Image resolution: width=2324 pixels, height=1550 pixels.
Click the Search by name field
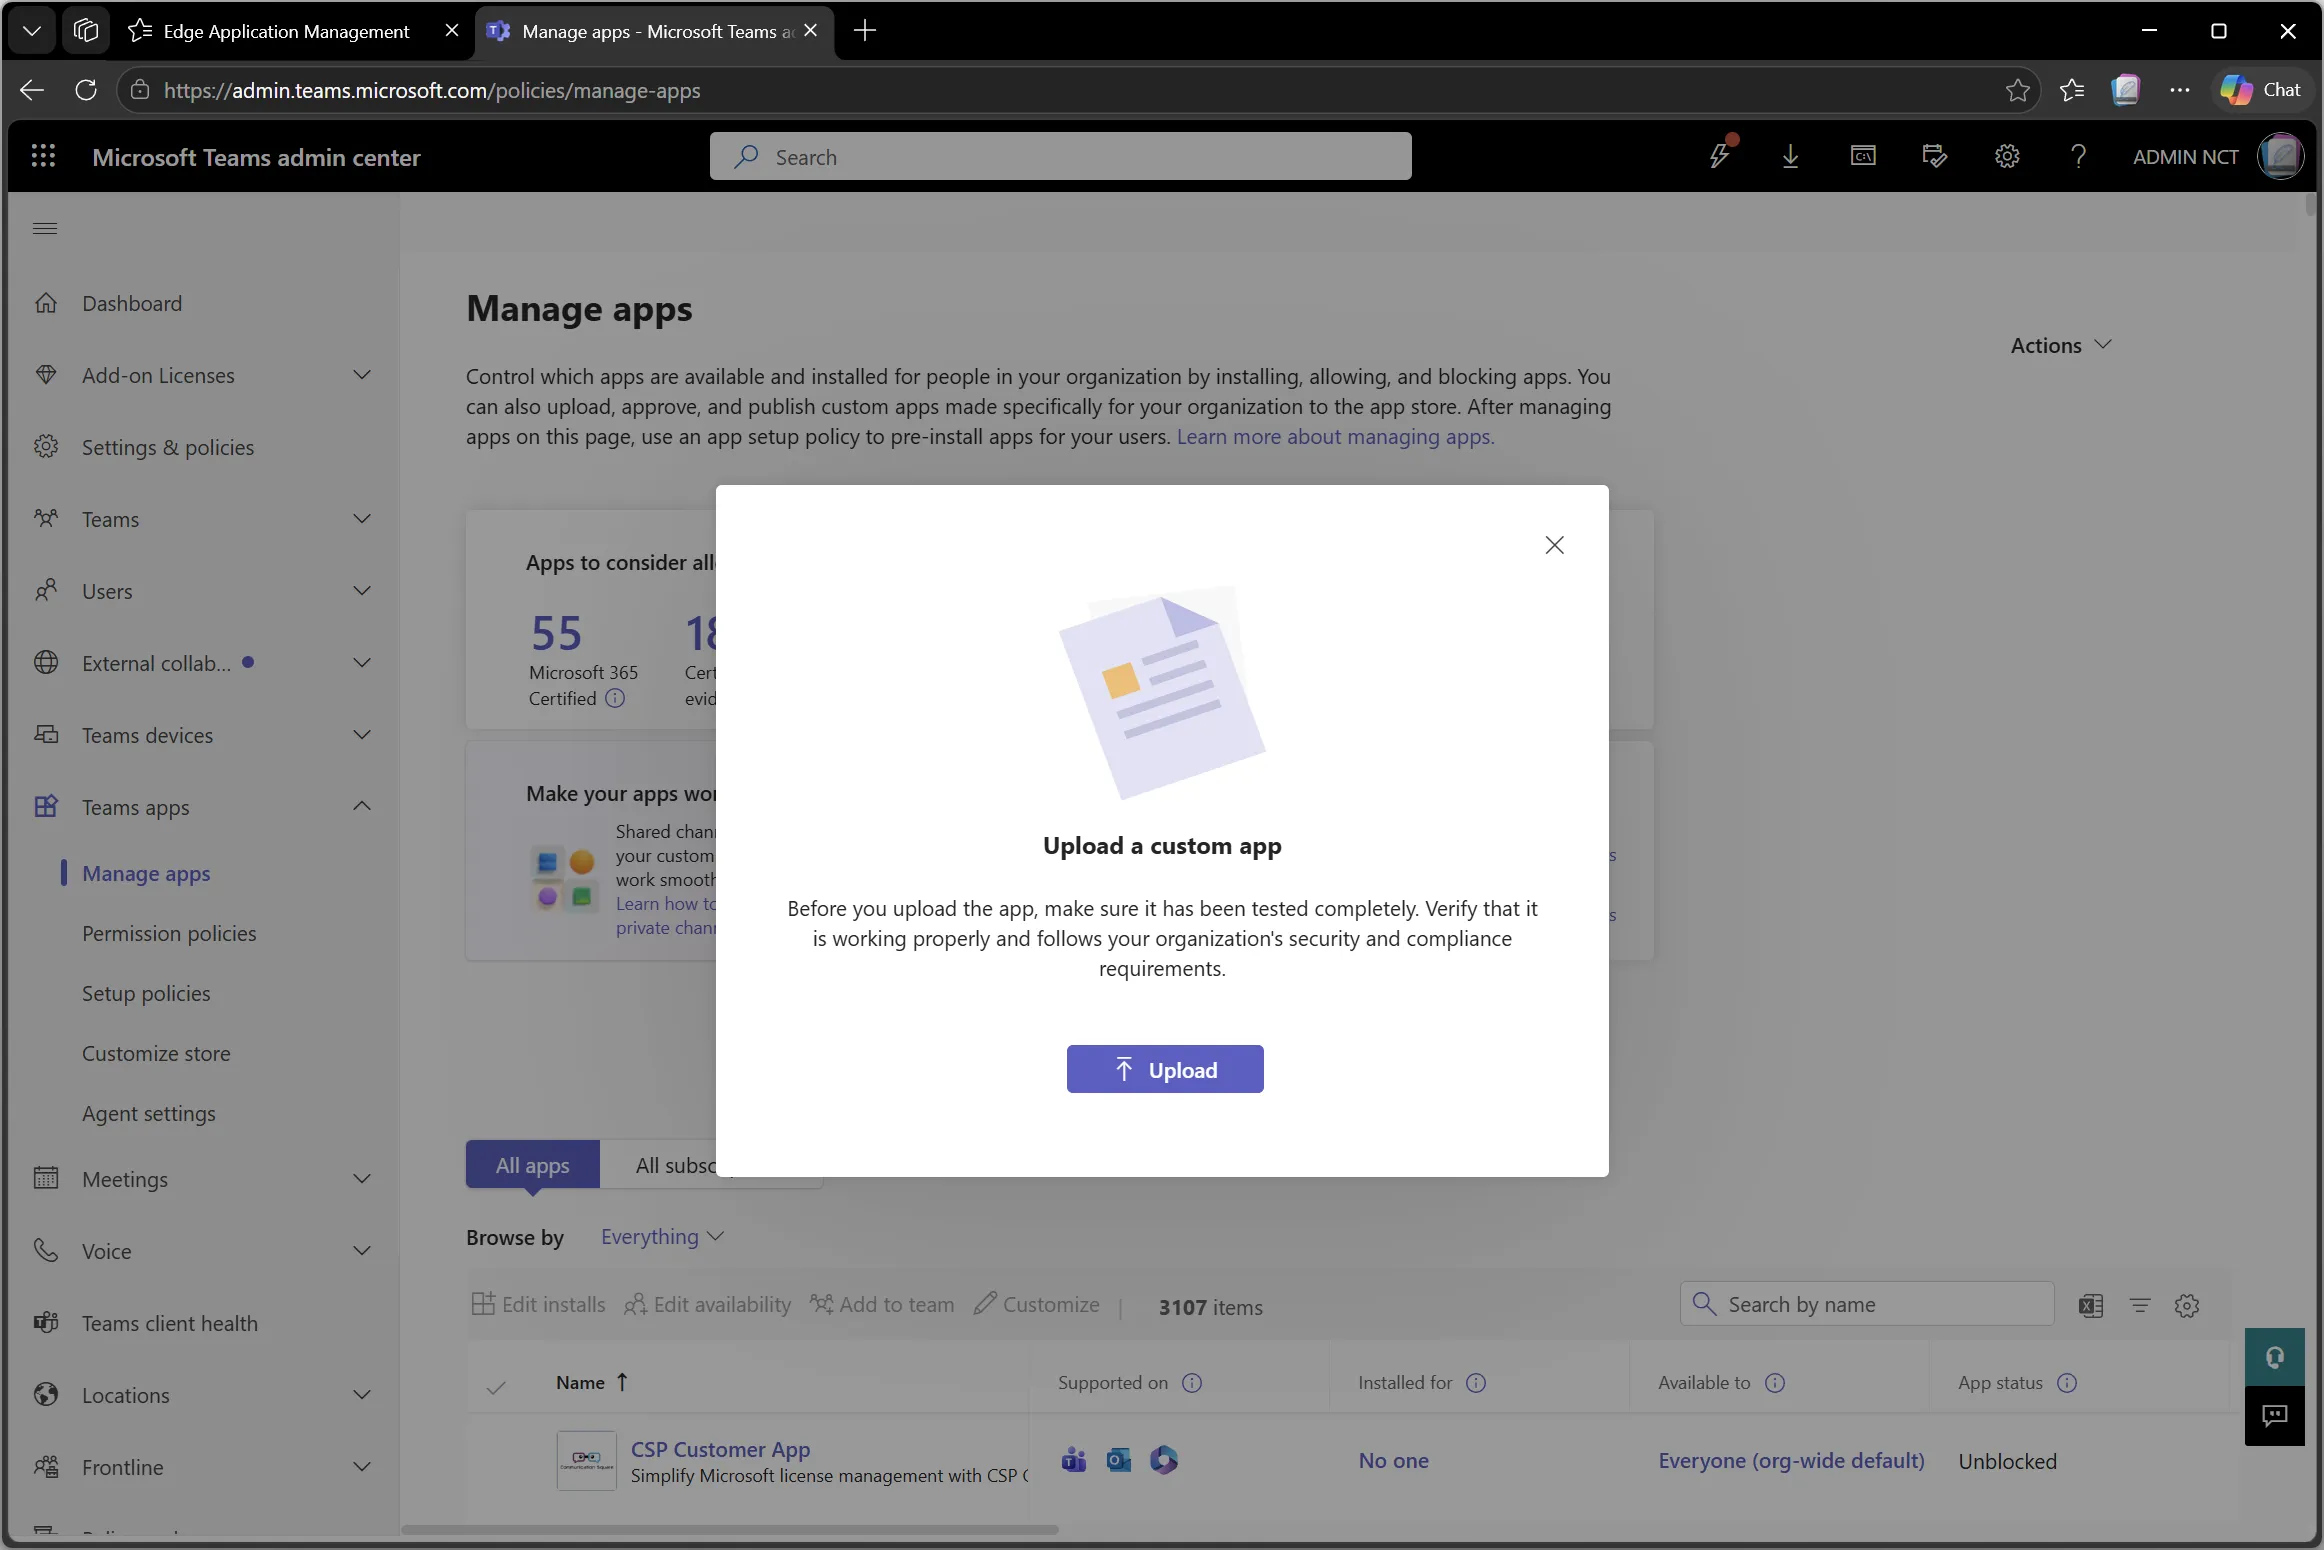[x=1867, y=1304]
